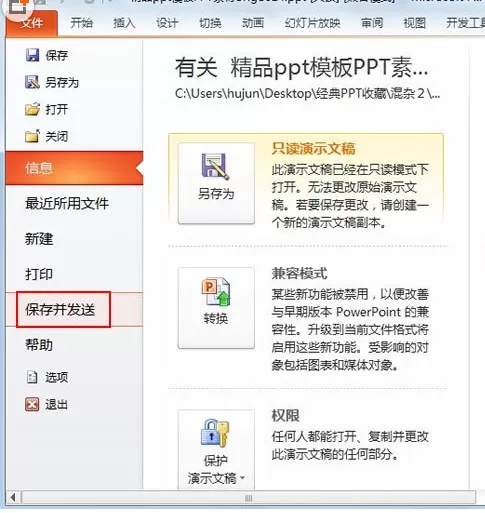Click the 只读演示文稿 heading

coord(313,149)
